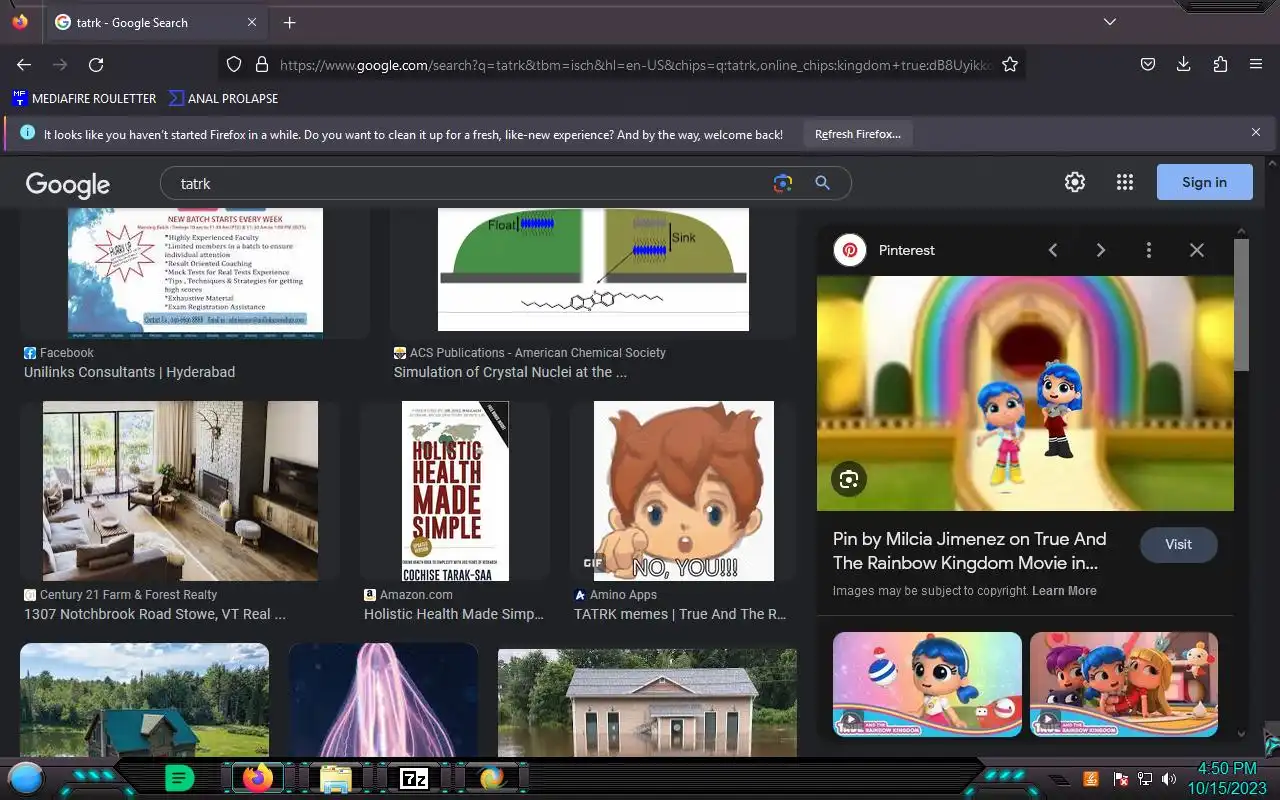This screenshot has height=800, width=1280.
Task: Open the green notes app in taskbar
Action: pos(179,778)
